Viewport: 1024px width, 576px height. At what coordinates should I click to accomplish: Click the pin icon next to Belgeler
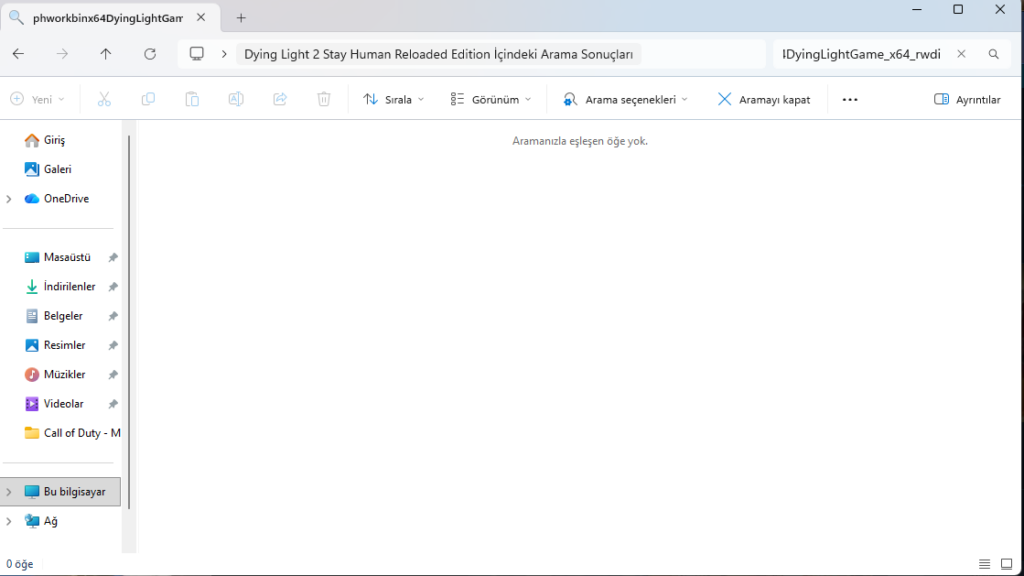pos(113,316)
